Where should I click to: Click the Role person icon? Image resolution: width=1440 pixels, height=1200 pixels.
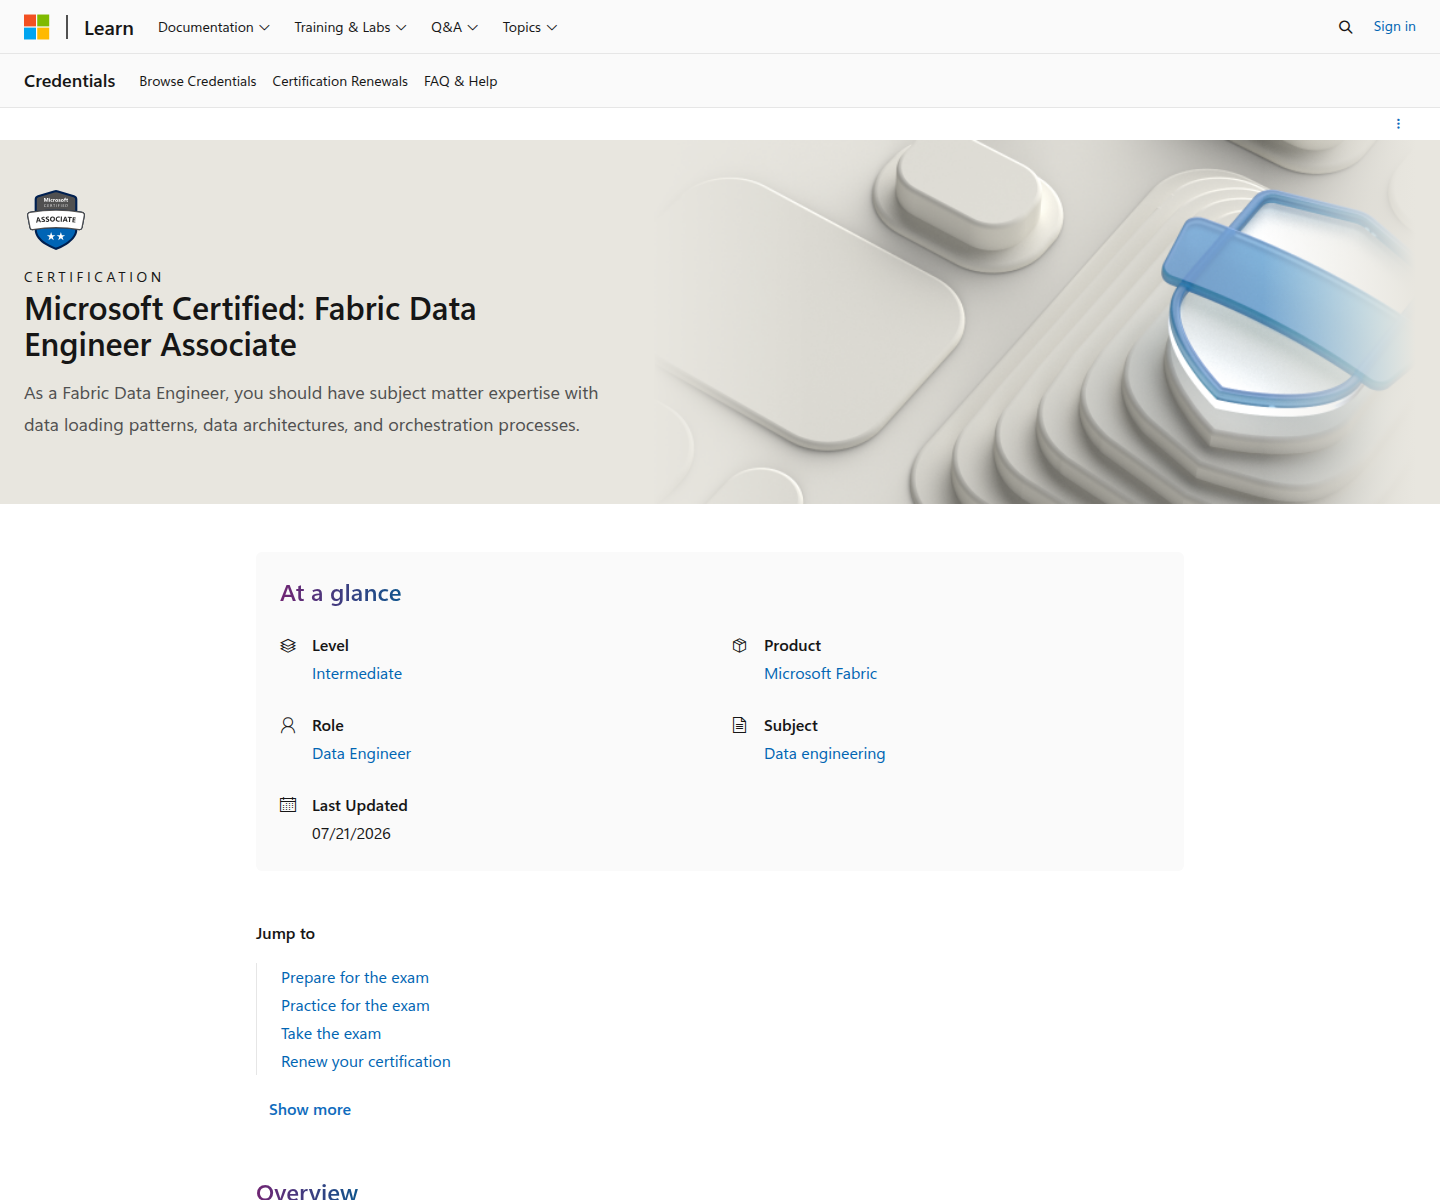[288, 726]
